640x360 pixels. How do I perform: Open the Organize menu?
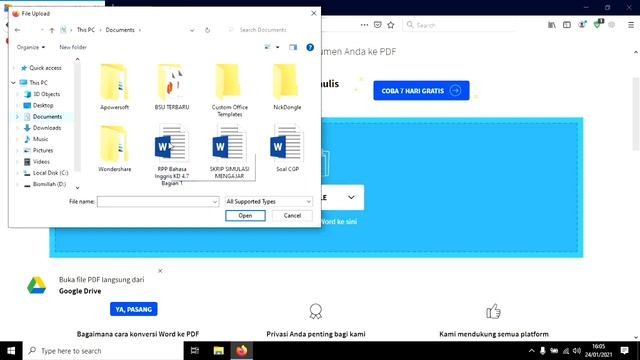(x=31, y=47)
